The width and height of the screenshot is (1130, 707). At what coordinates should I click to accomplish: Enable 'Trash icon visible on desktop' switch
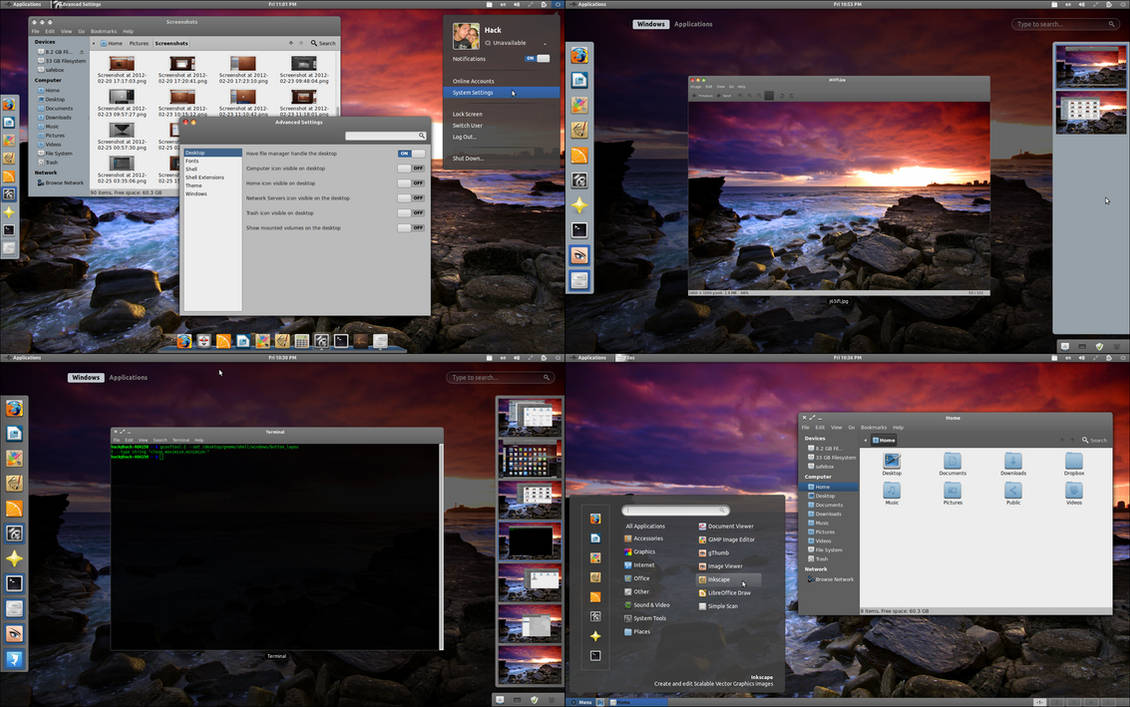(411, 213)
